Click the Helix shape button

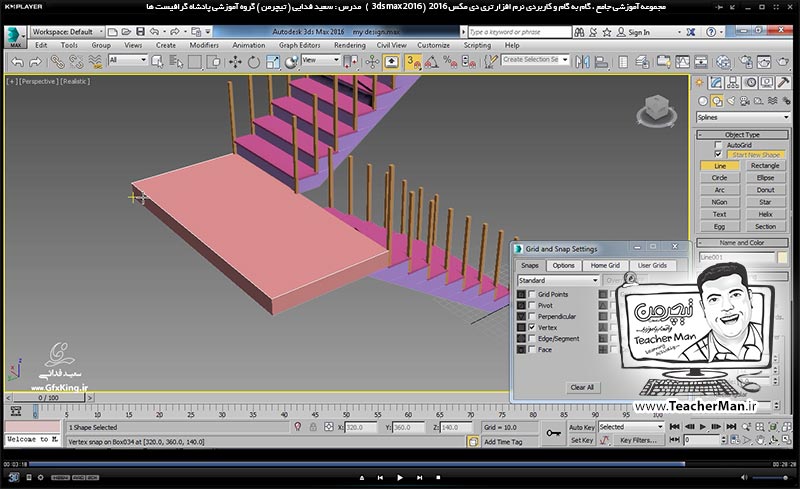coord(765,214)
